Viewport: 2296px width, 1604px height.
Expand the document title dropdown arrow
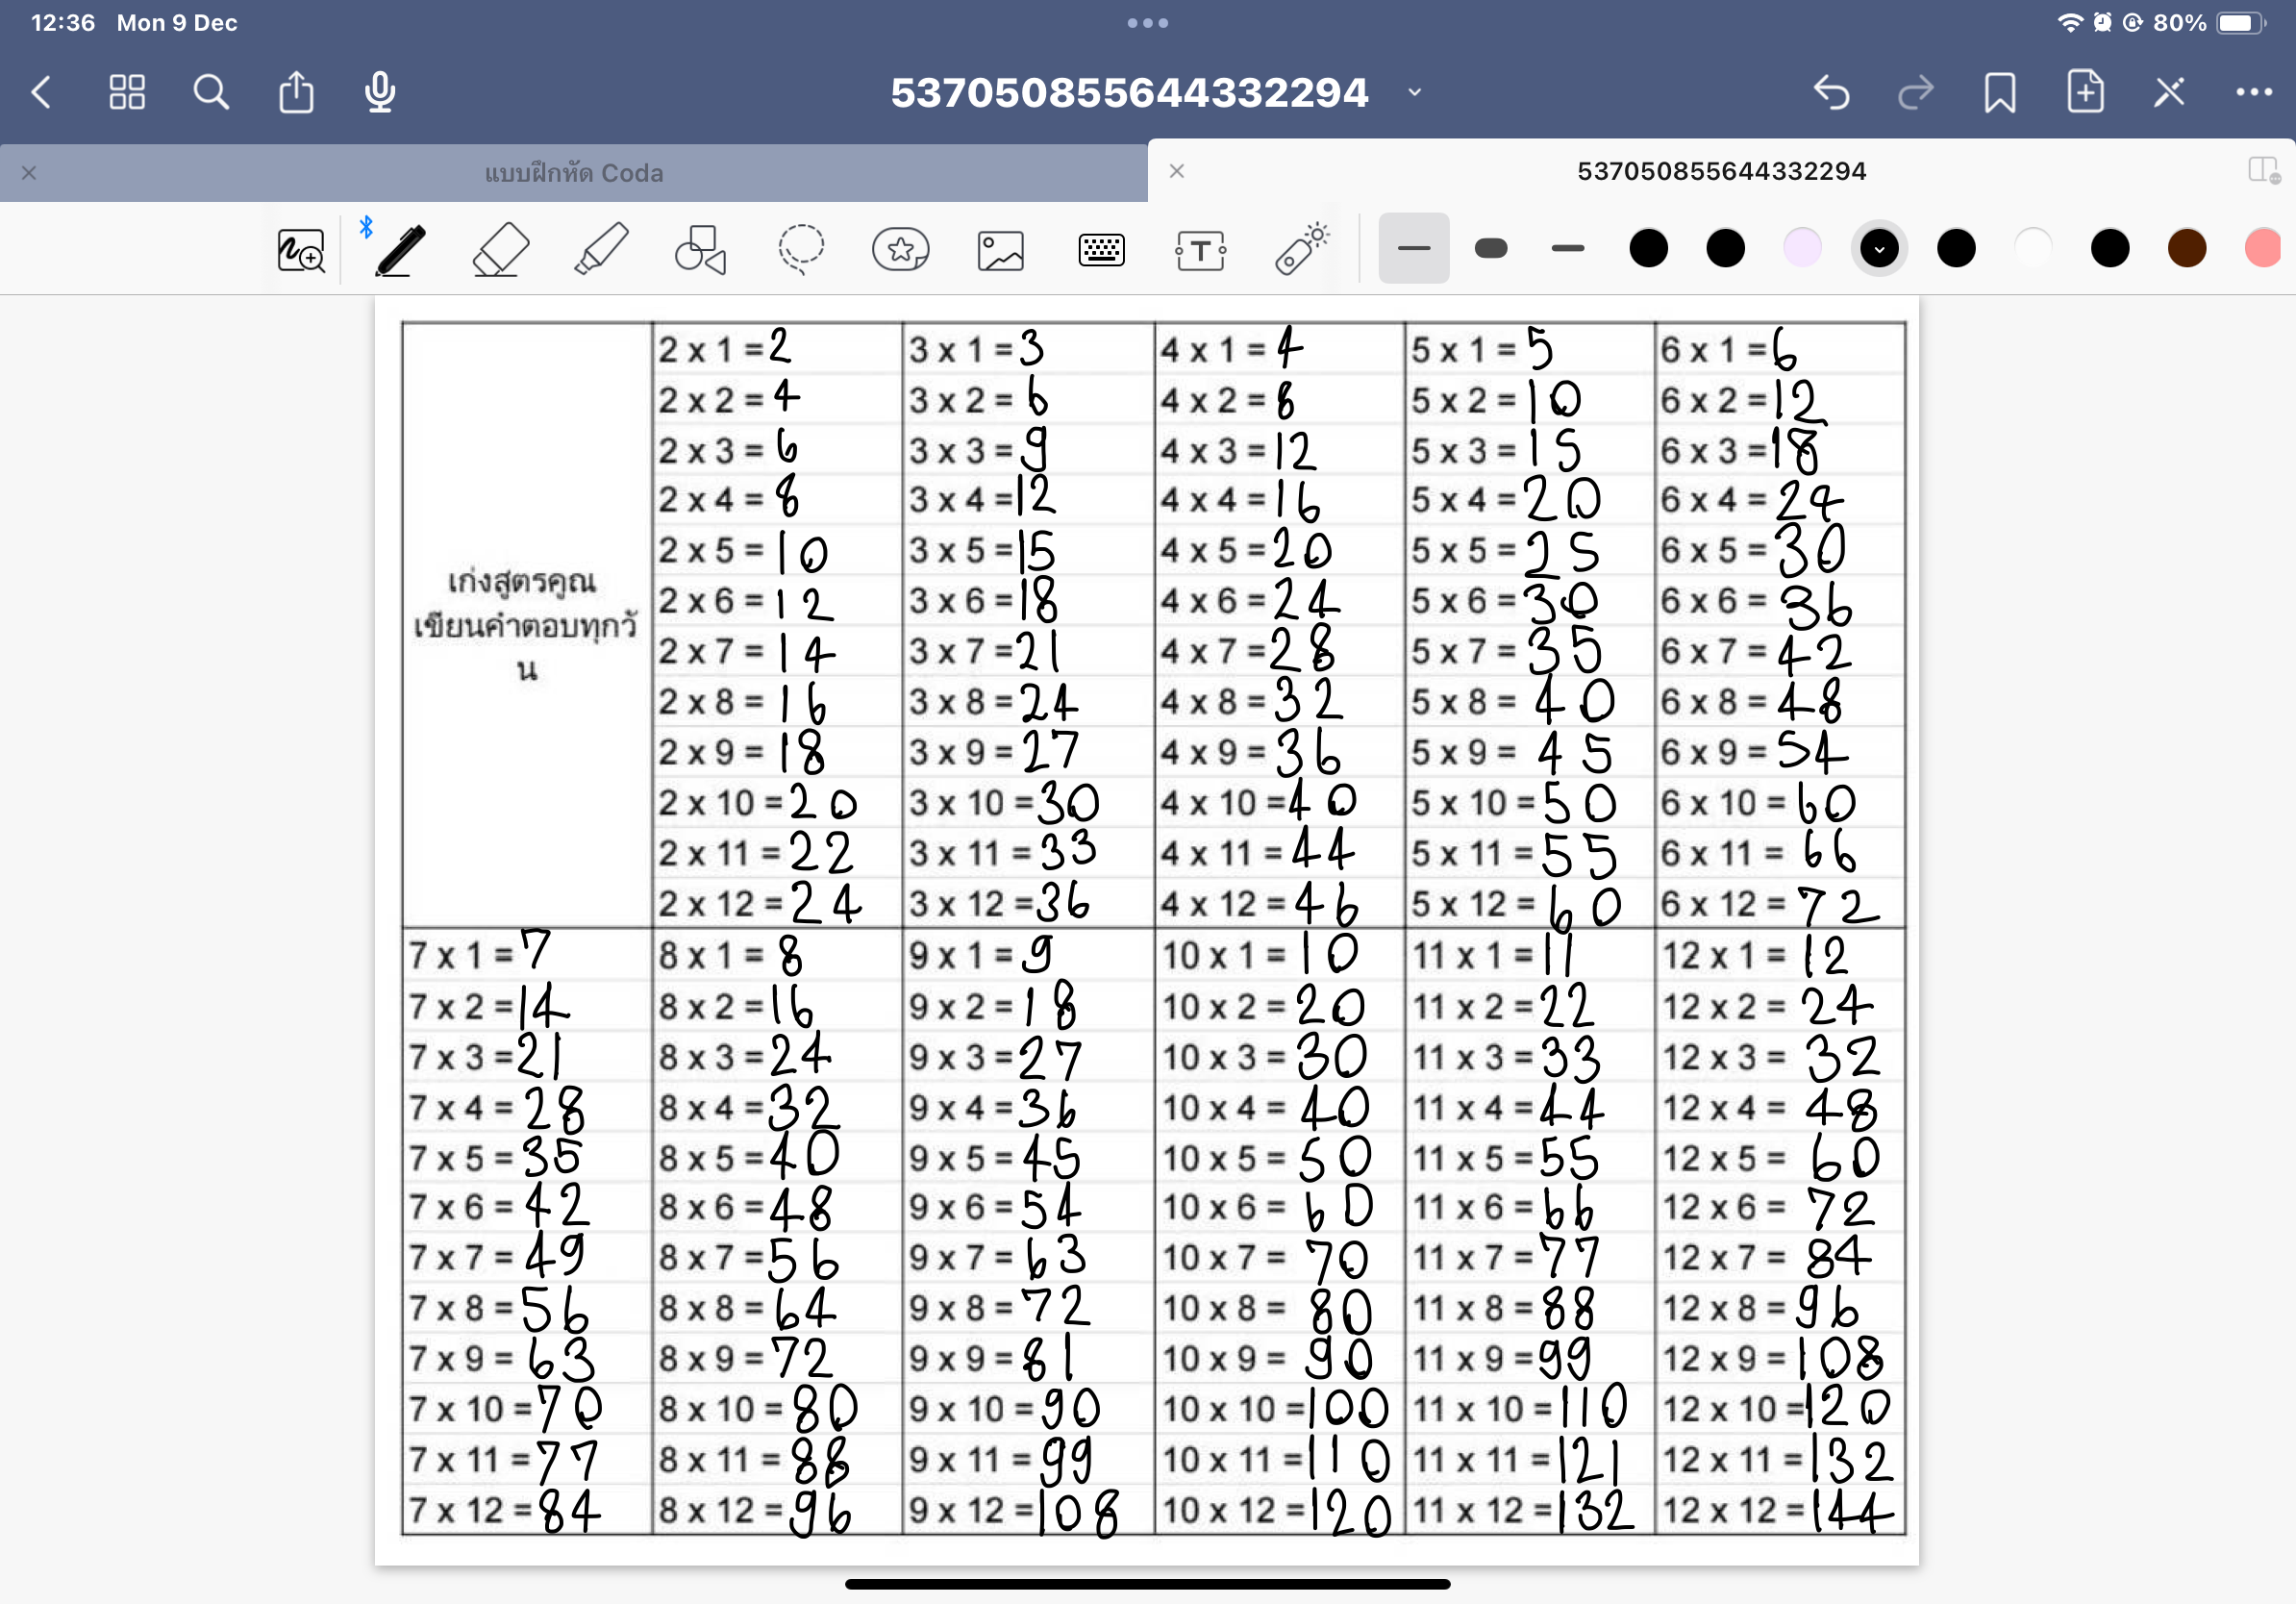(x=1414, y=92)
